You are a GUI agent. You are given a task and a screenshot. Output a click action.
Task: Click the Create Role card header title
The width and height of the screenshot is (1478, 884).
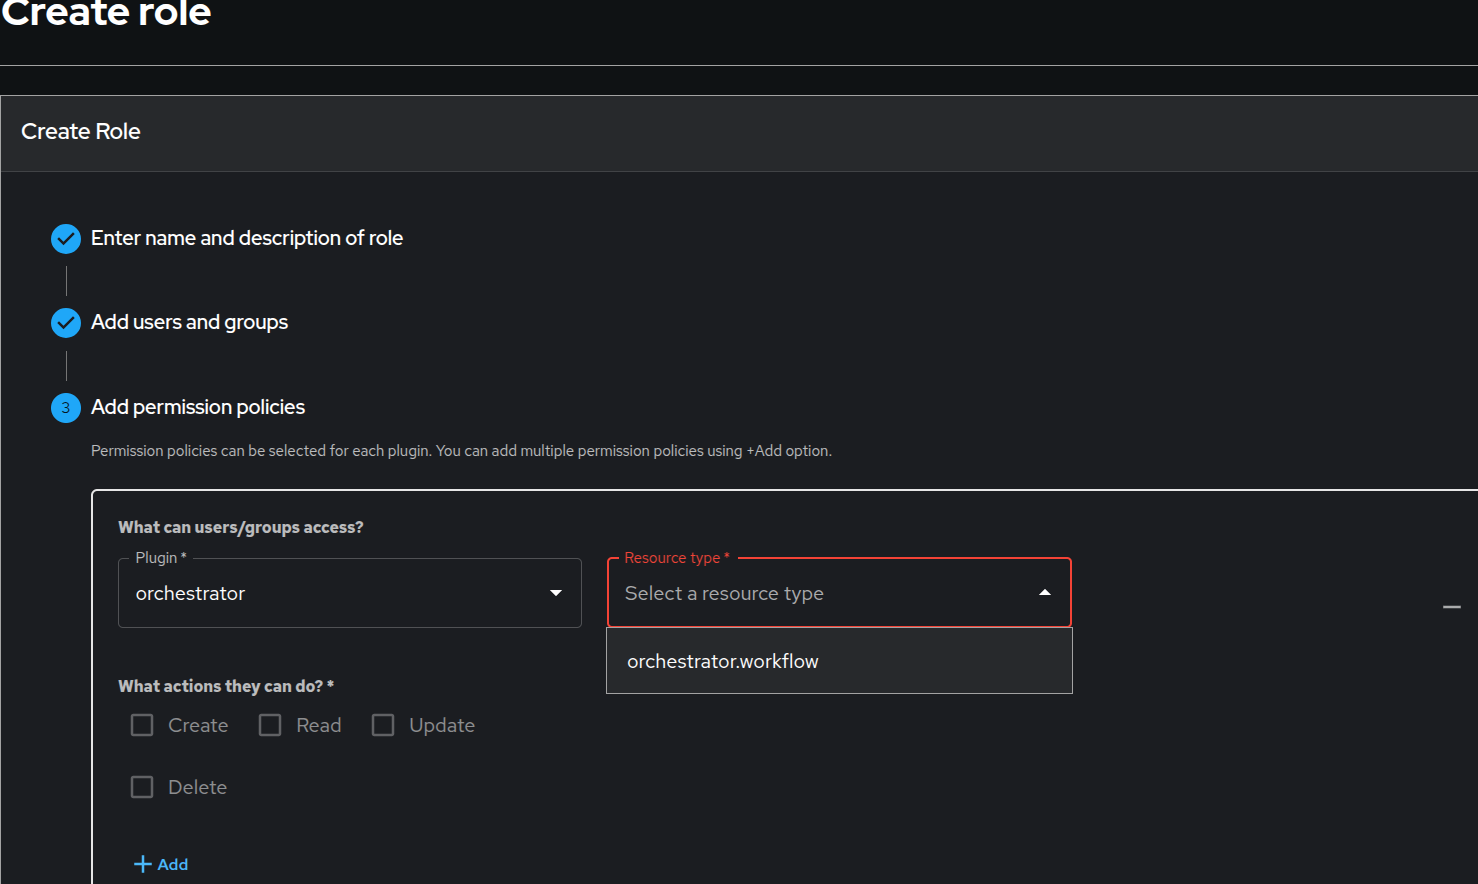coord(81,132)
